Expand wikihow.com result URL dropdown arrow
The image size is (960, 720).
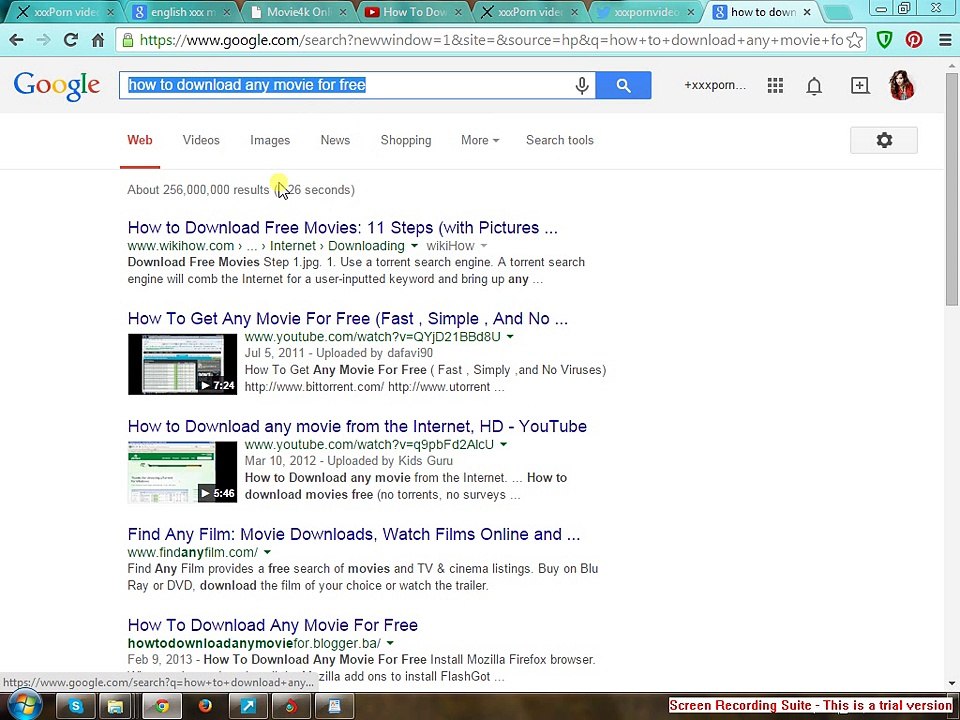[414, 246]
